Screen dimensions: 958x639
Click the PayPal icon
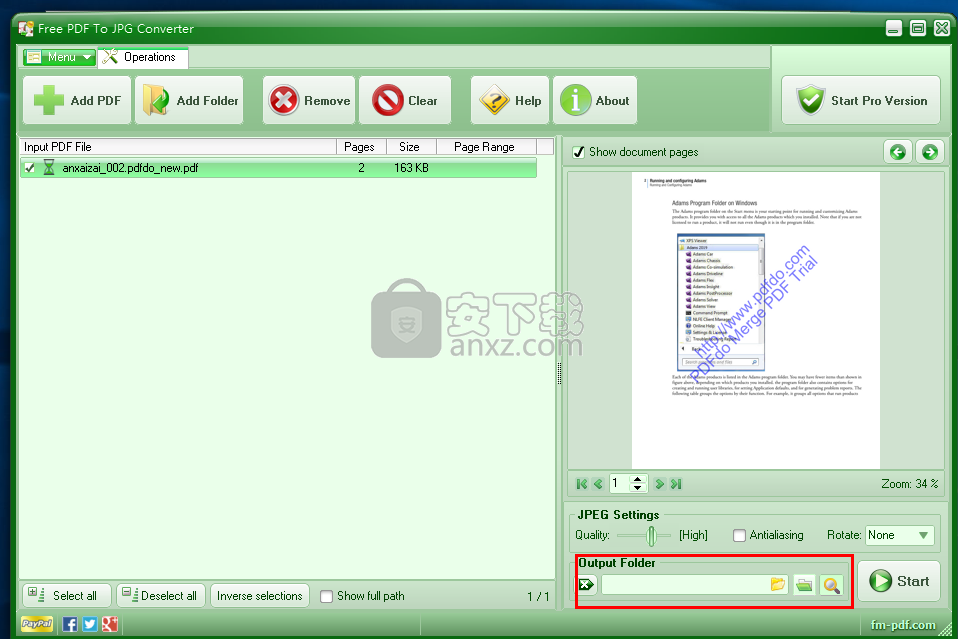[37, 624]
